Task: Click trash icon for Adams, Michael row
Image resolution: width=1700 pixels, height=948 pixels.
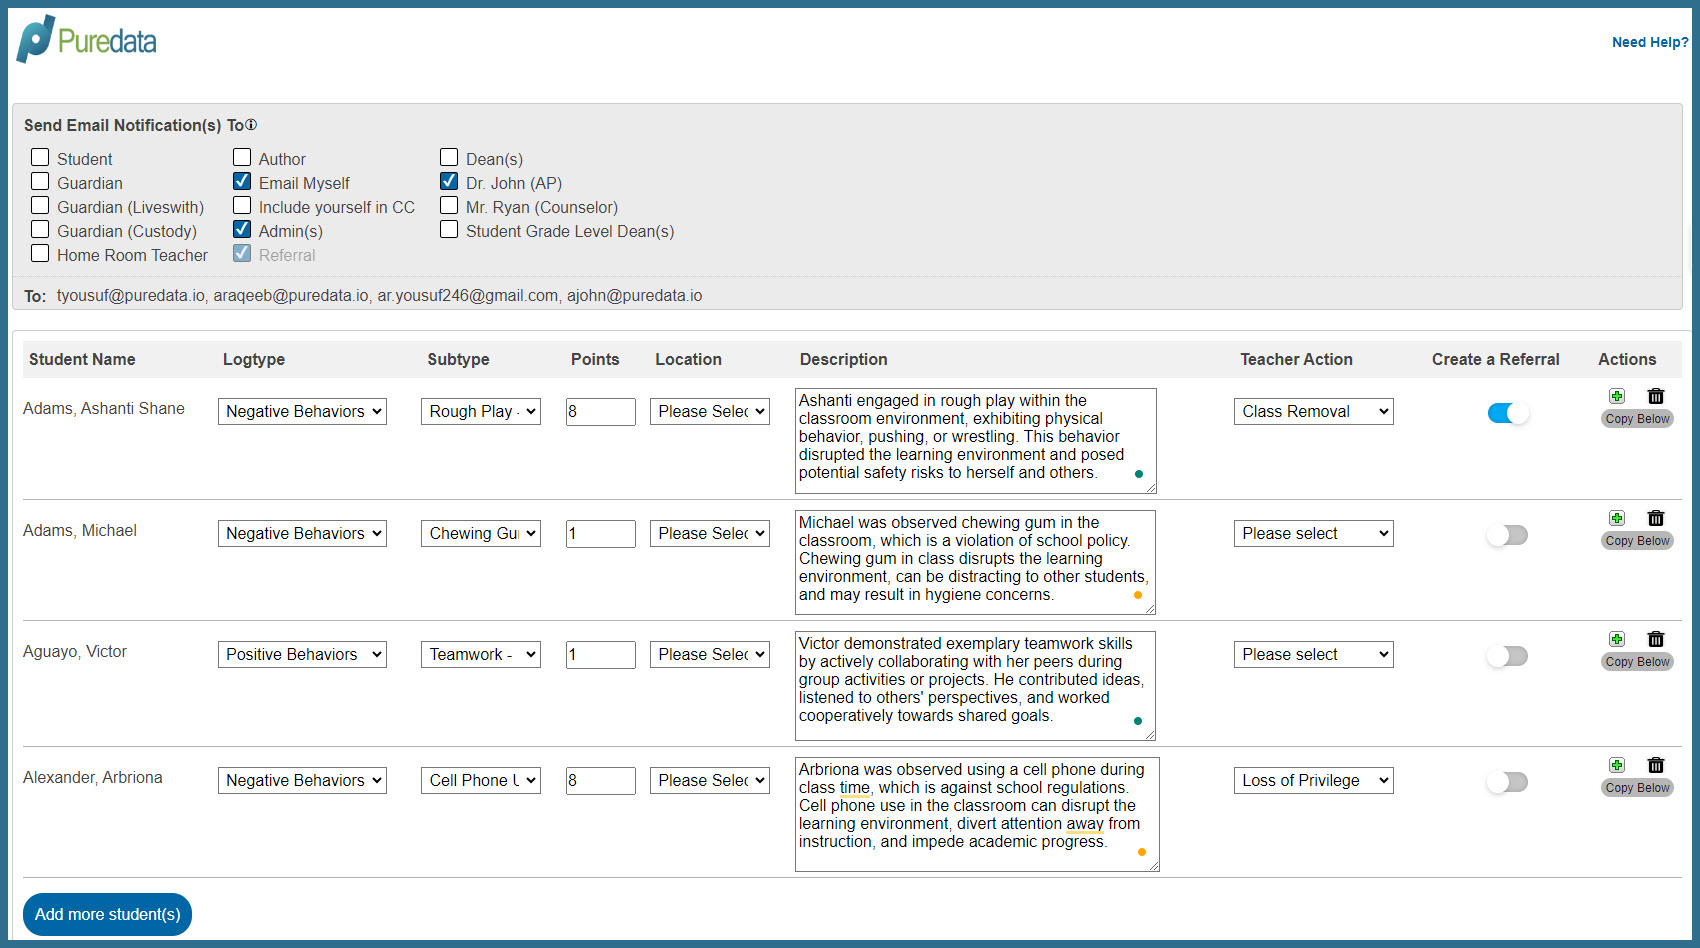Action: click(x=1656, y=518)
